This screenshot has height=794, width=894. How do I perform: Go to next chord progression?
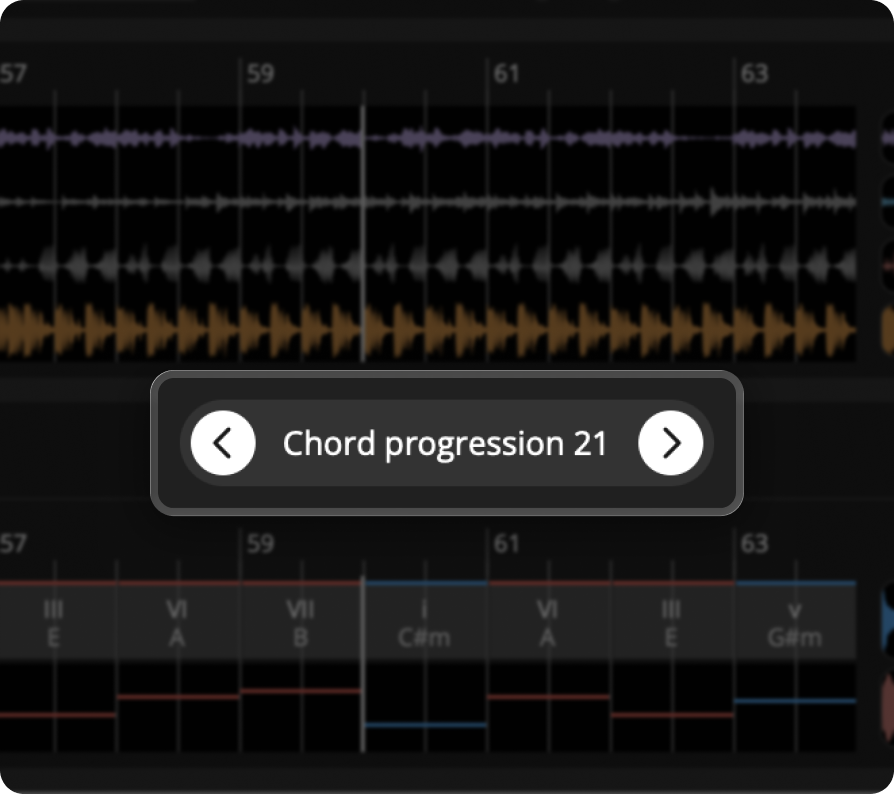[x=670, y=443]
